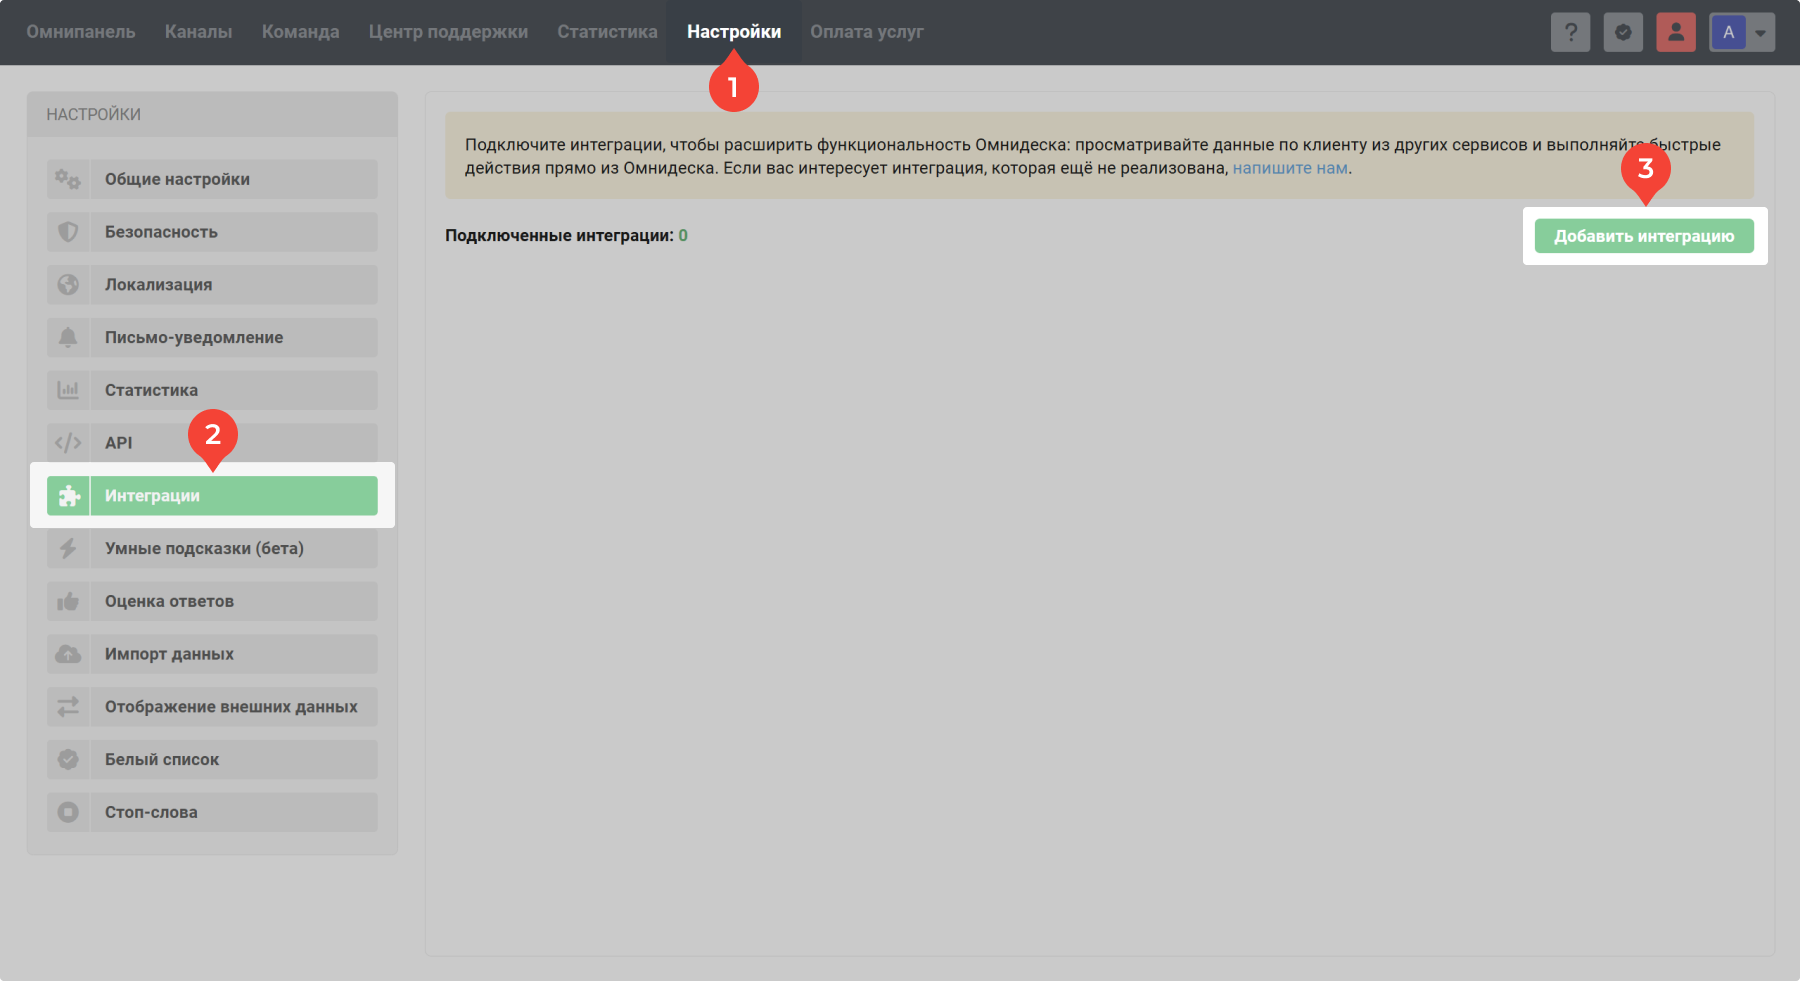Open the checkmark status icon in header

(x=1623, y=32)
